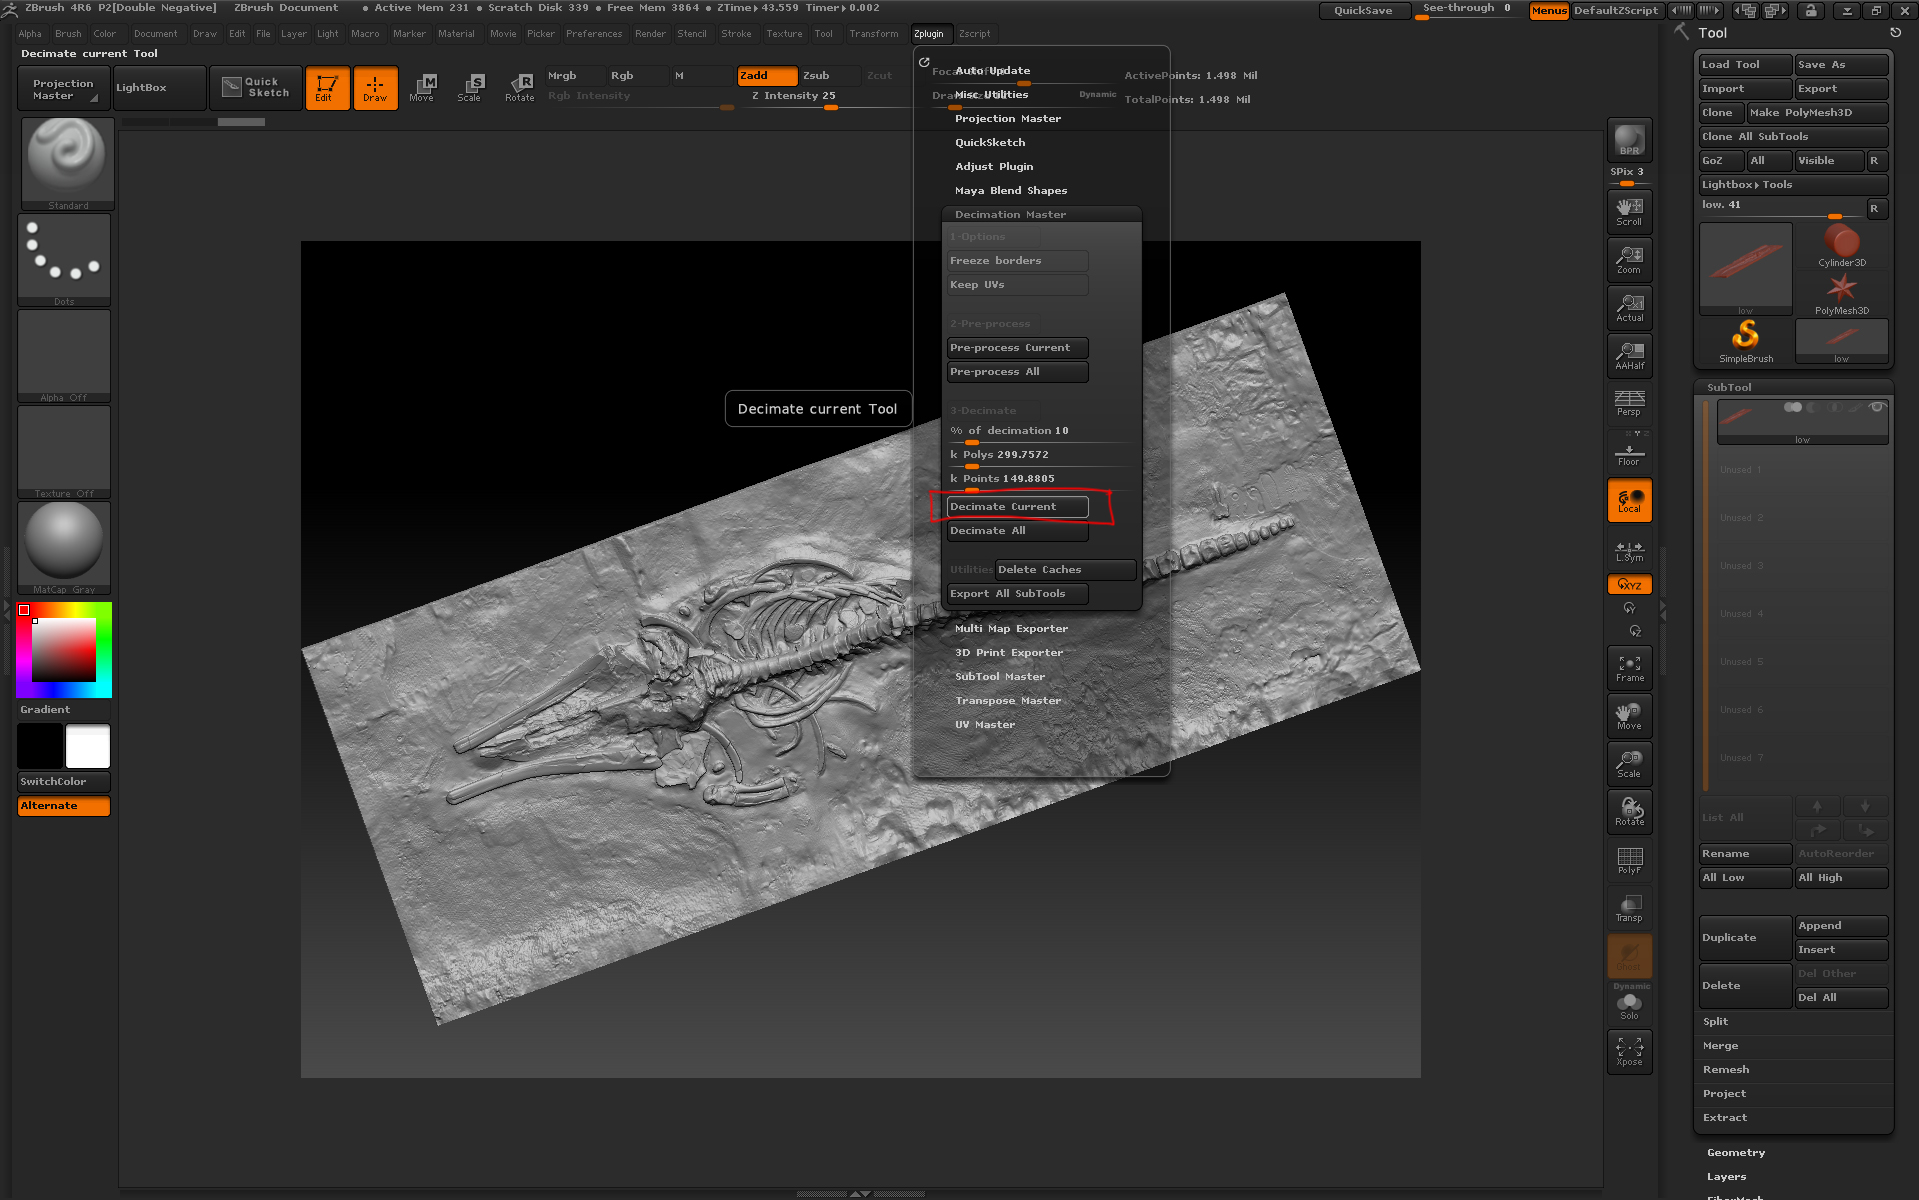Expand the SubTool Master section
The image size is (1919, 1200).
tap(999, 676)
